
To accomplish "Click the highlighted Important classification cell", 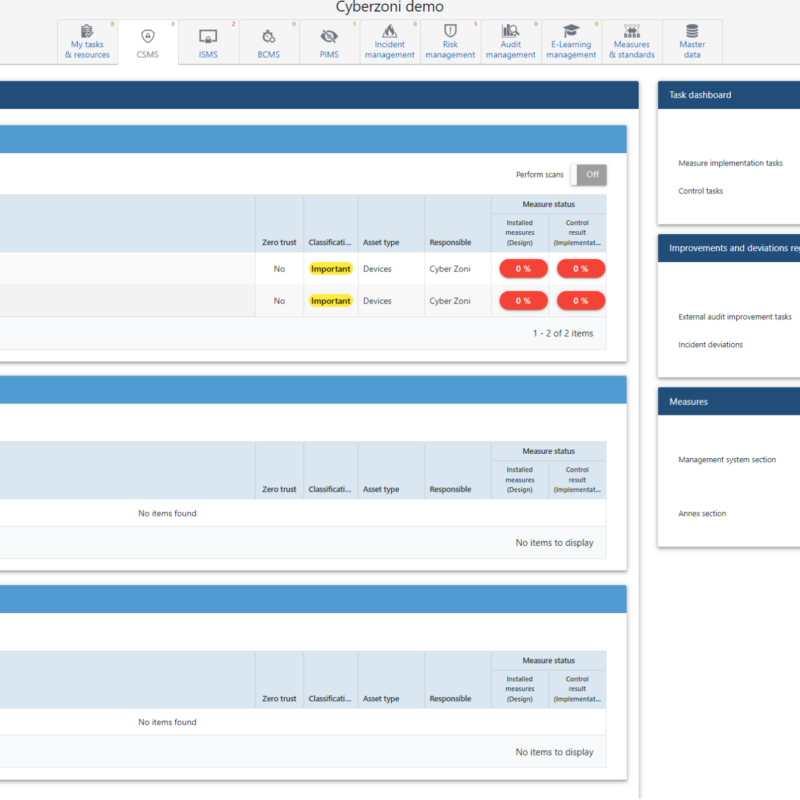I will click(x=330, y=268).
